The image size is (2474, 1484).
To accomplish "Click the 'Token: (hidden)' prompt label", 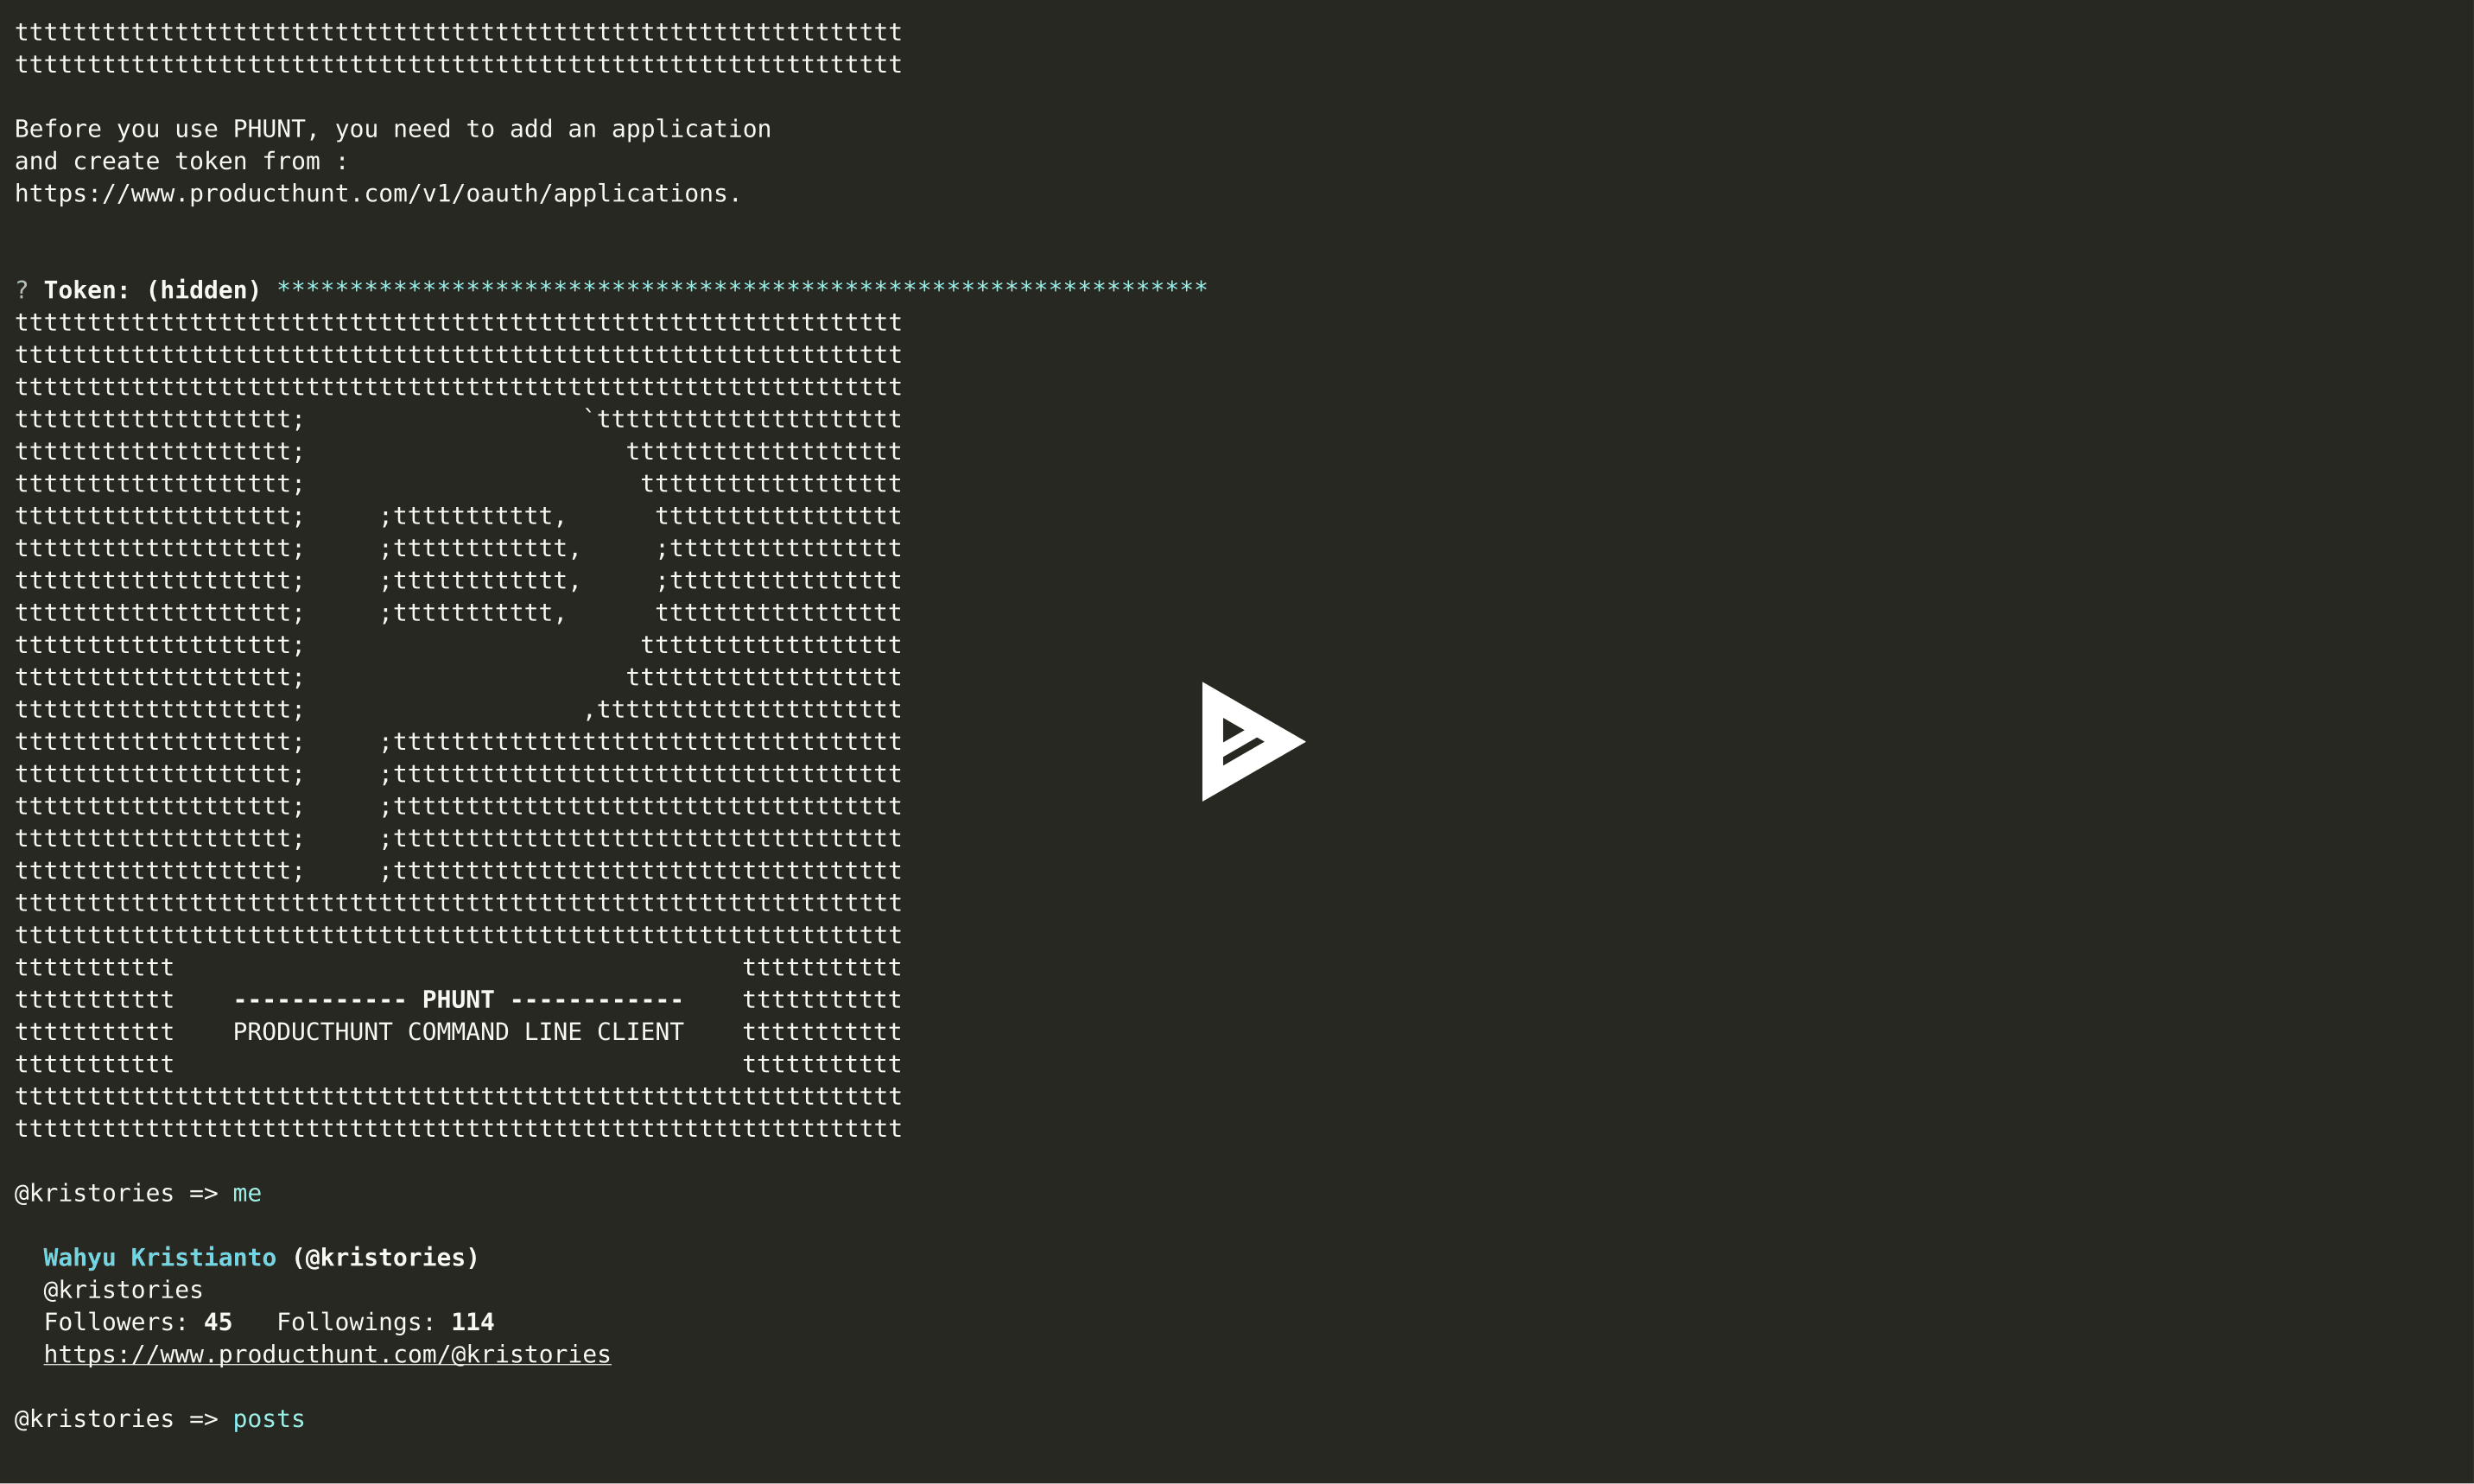I will point(152,290).
